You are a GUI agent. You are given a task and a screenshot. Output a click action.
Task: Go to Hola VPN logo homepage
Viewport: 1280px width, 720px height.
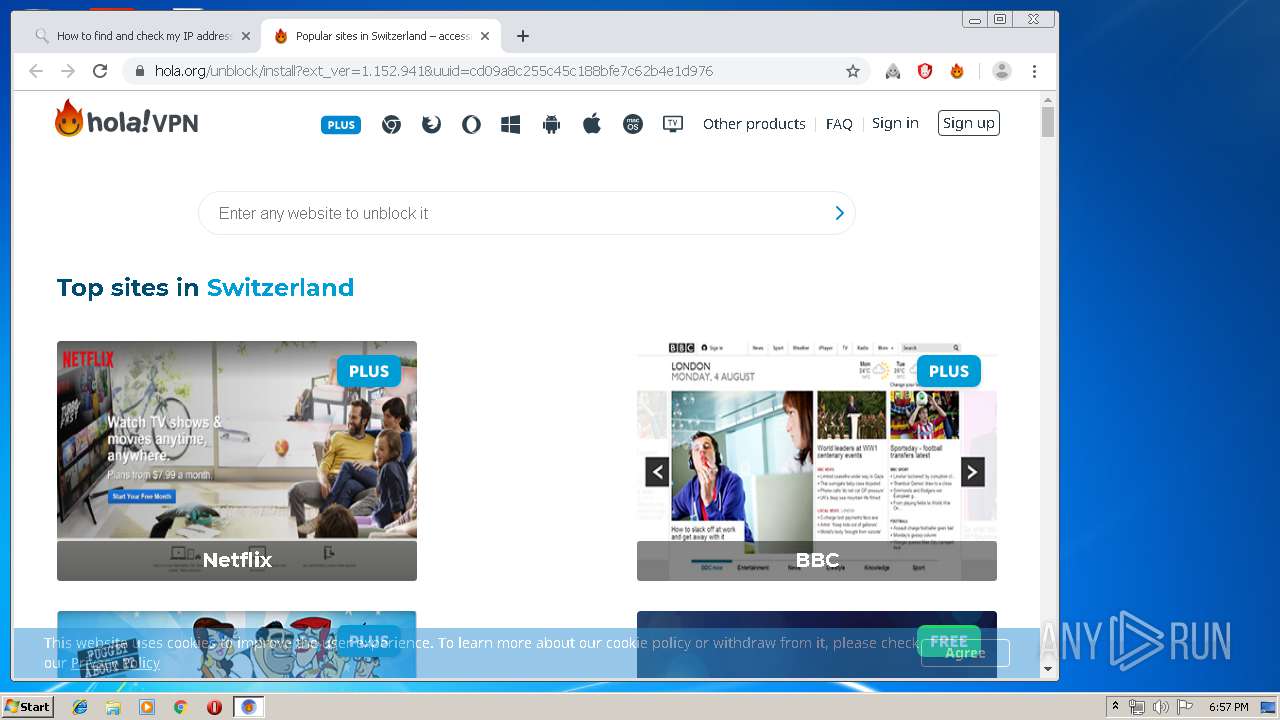click(x=126, y=120)
